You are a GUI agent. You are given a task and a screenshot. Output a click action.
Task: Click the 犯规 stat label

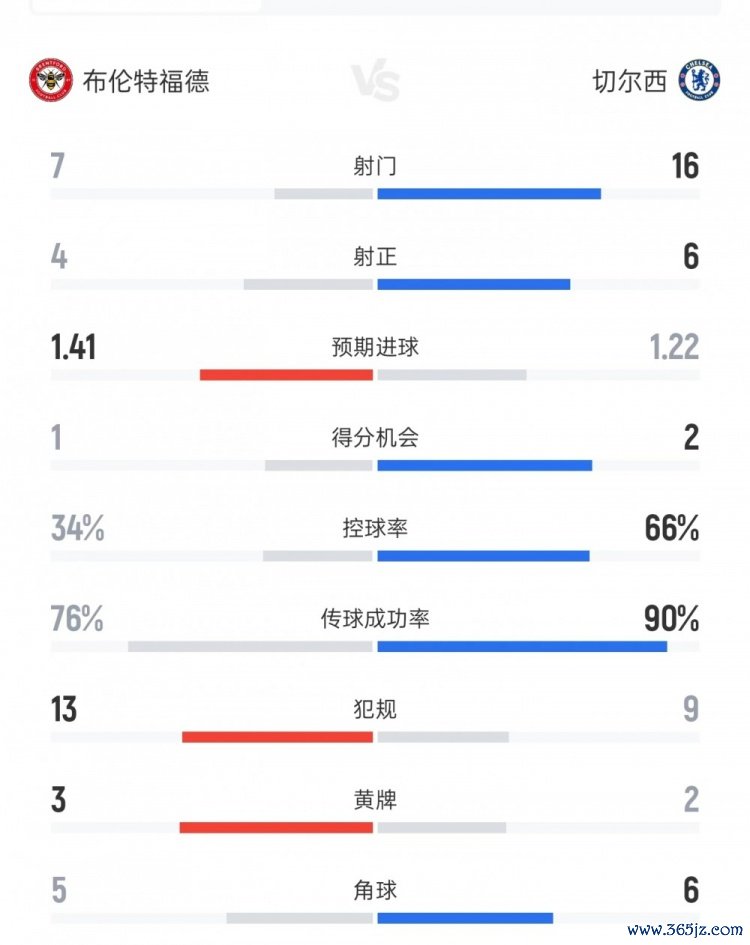click(x=375, y=710)
